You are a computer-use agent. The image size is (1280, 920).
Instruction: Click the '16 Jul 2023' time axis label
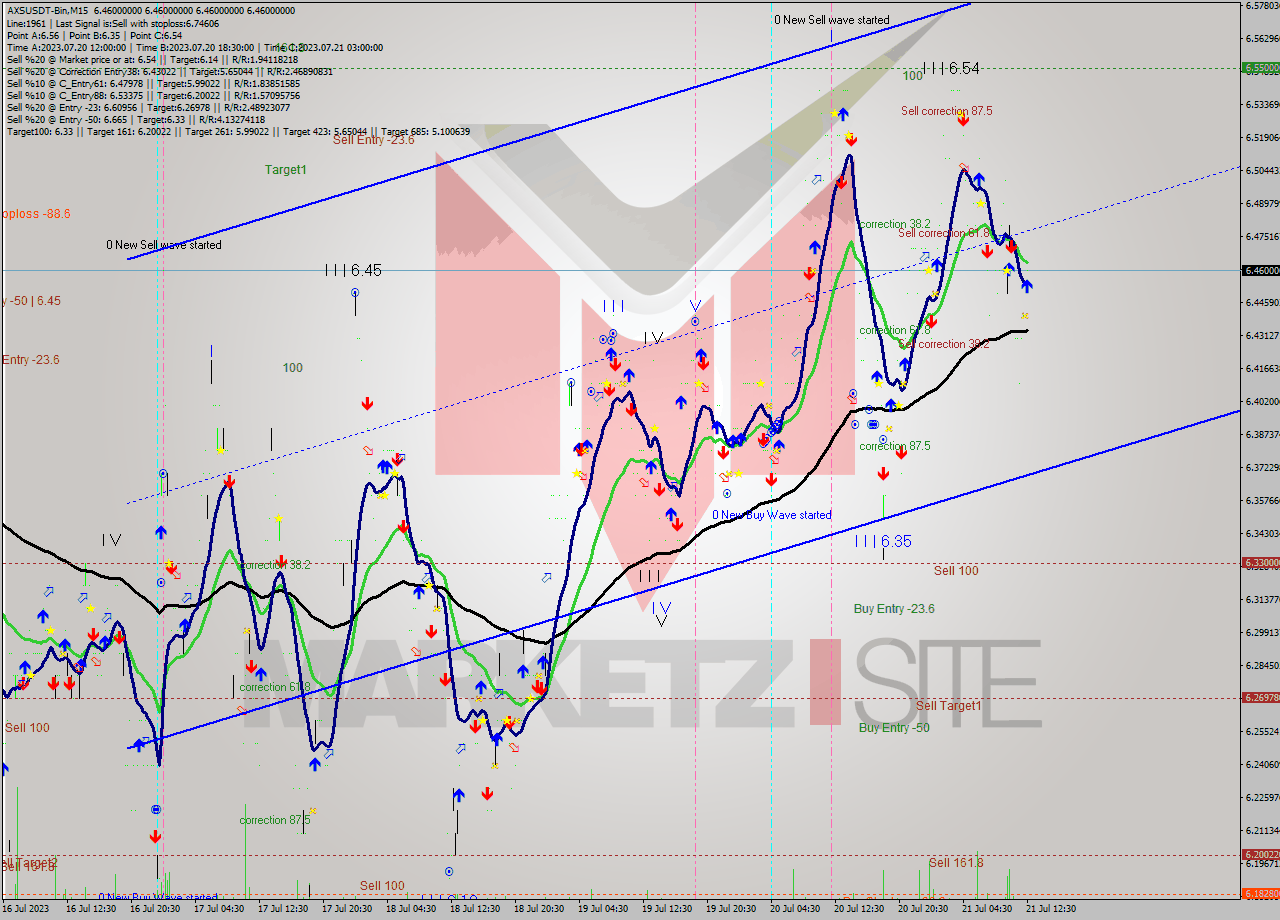[x=25, y=909]
